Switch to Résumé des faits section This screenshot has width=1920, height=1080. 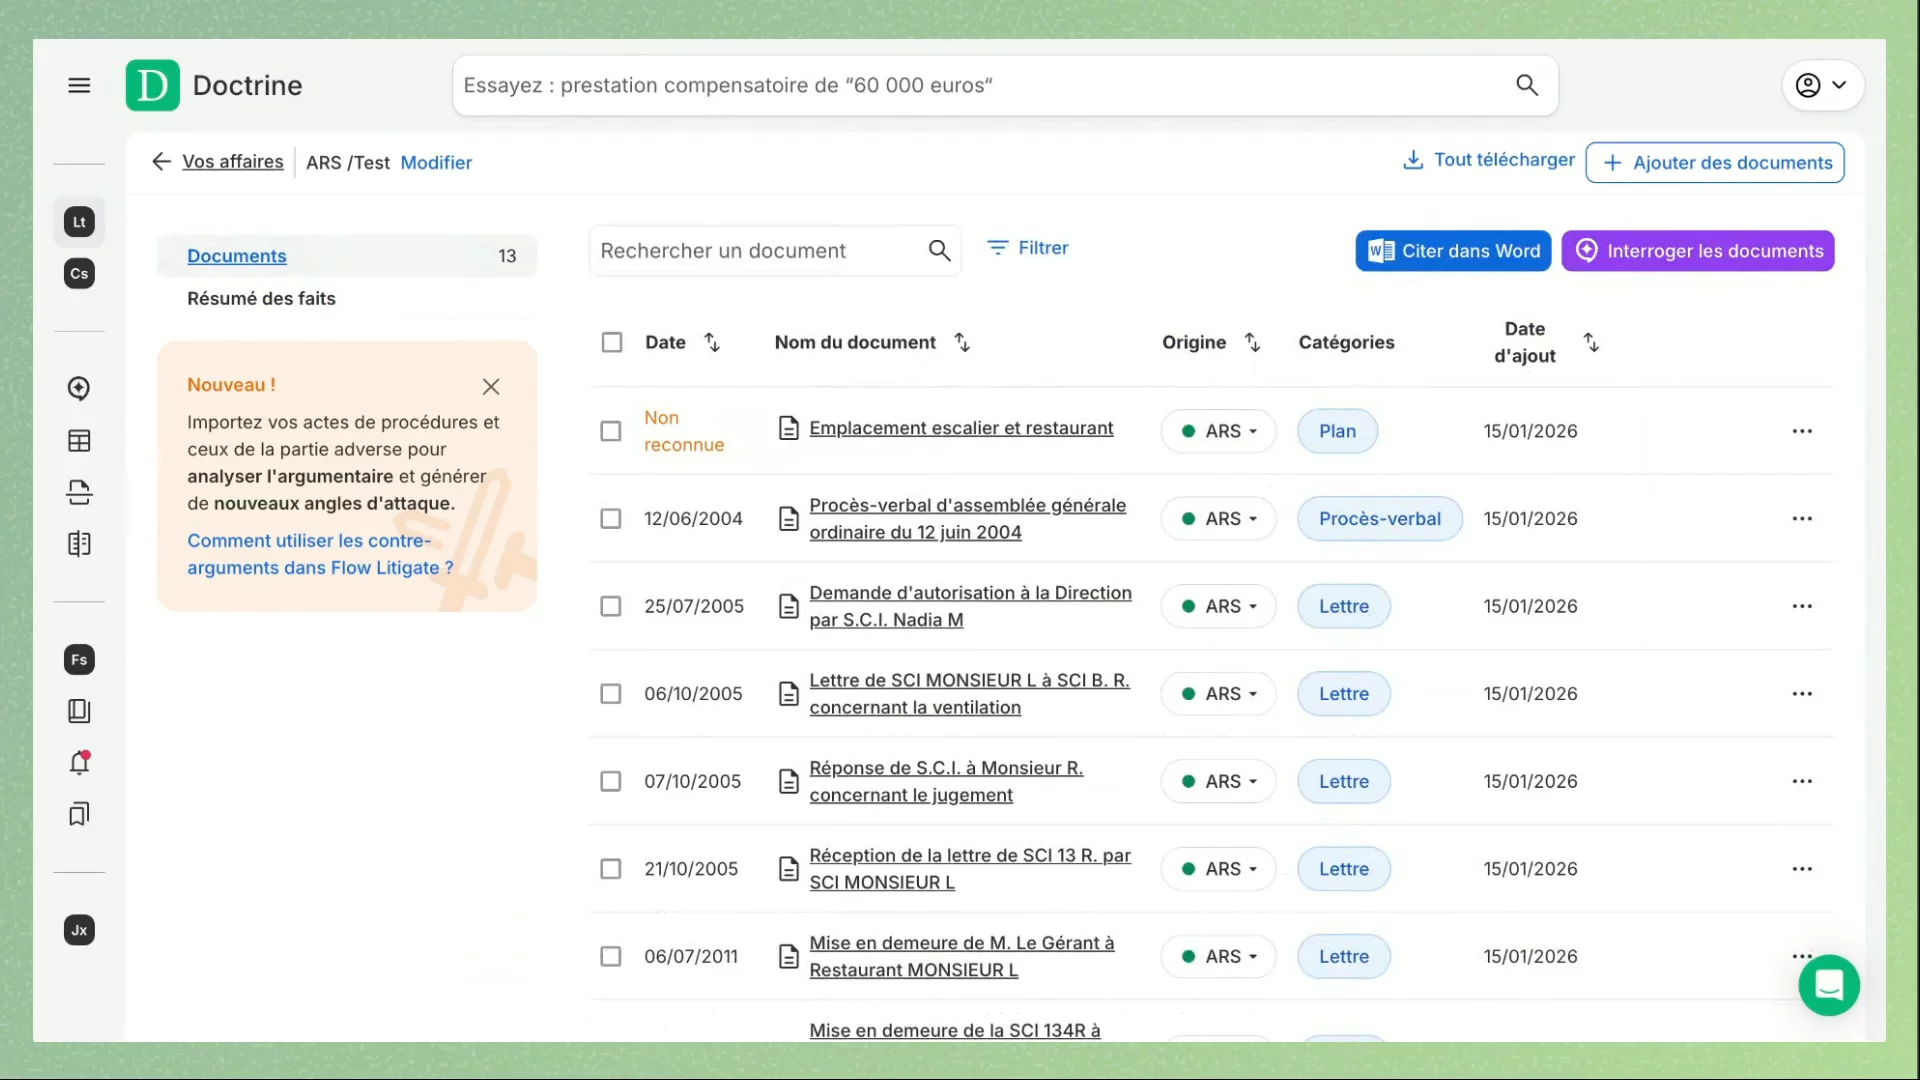pos(261,298)
